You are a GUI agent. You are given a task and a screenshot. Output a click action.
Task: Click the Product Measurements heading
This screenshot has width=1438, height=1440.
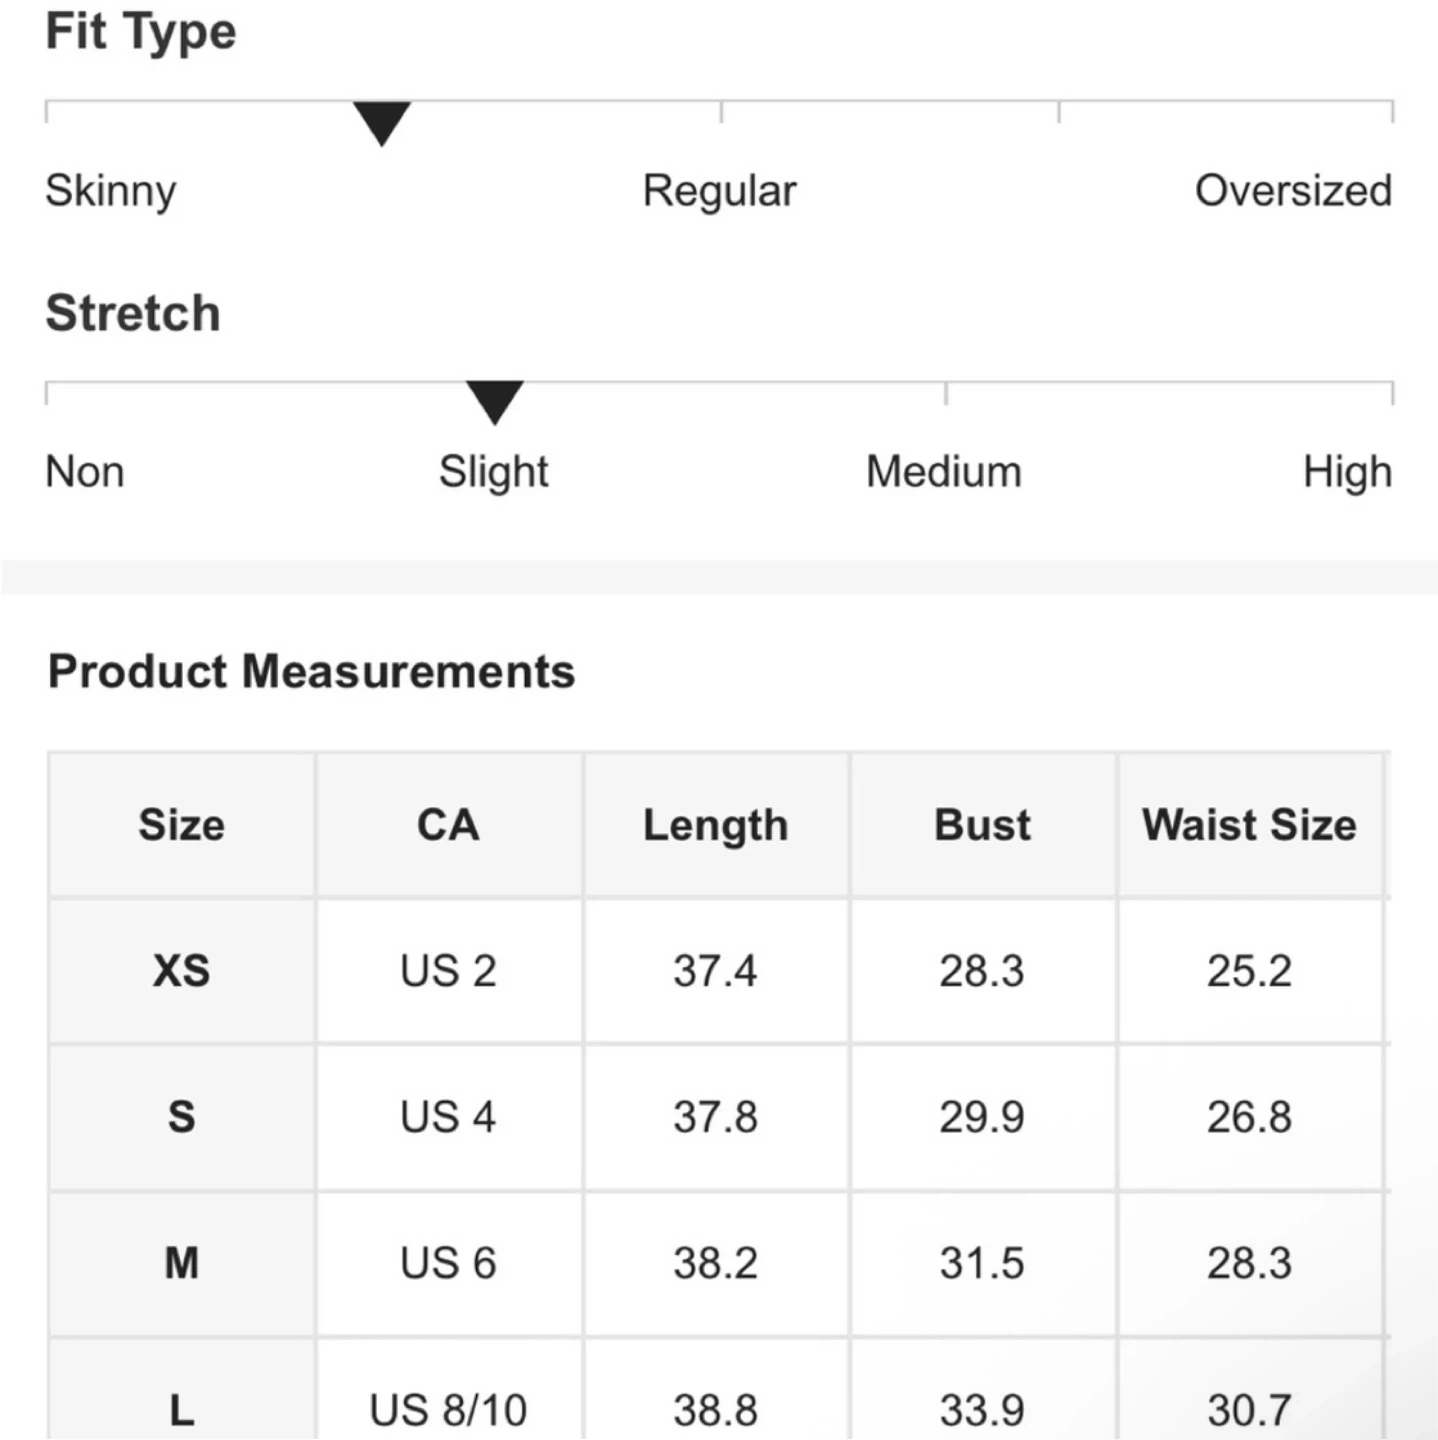tap(312, 671)
